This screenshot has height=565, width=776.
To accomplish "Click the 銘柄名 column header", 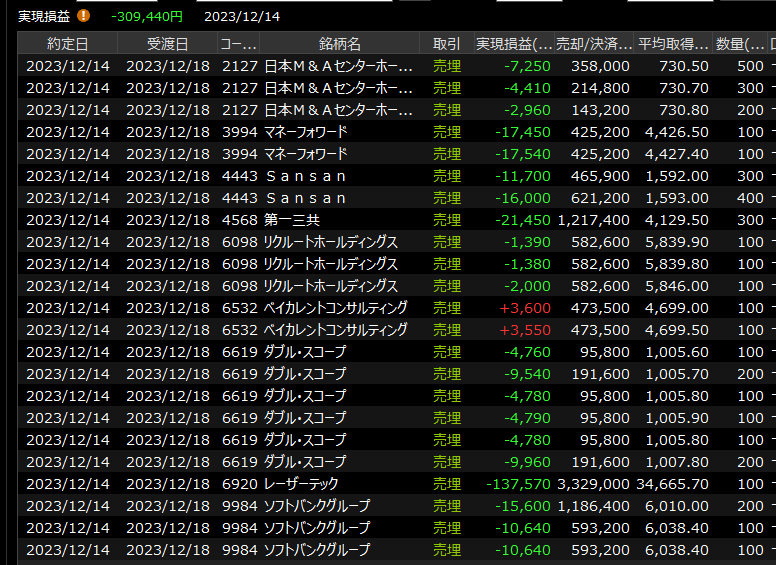I will pyautogui.click(x=340, y=44).
